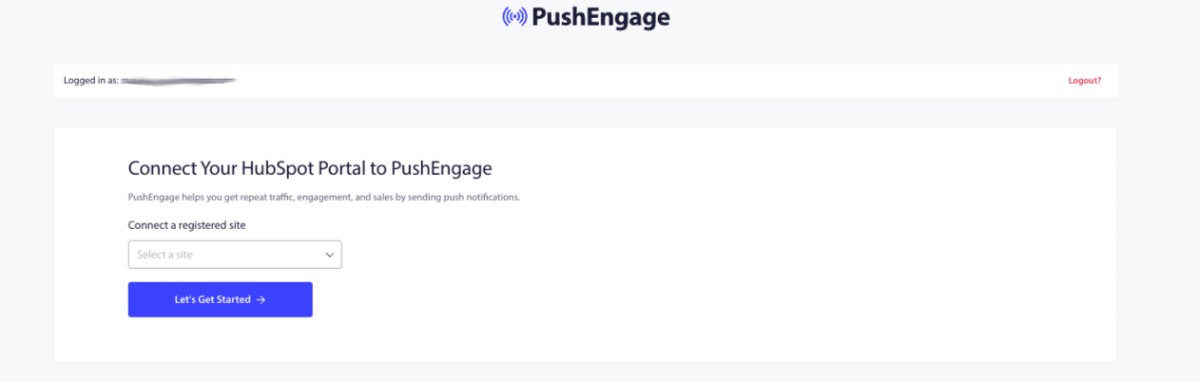The height and width of the screenshot is (382, 1200).
Task: Sign out using the red Logout? text
Action: tap(1085, 80)
